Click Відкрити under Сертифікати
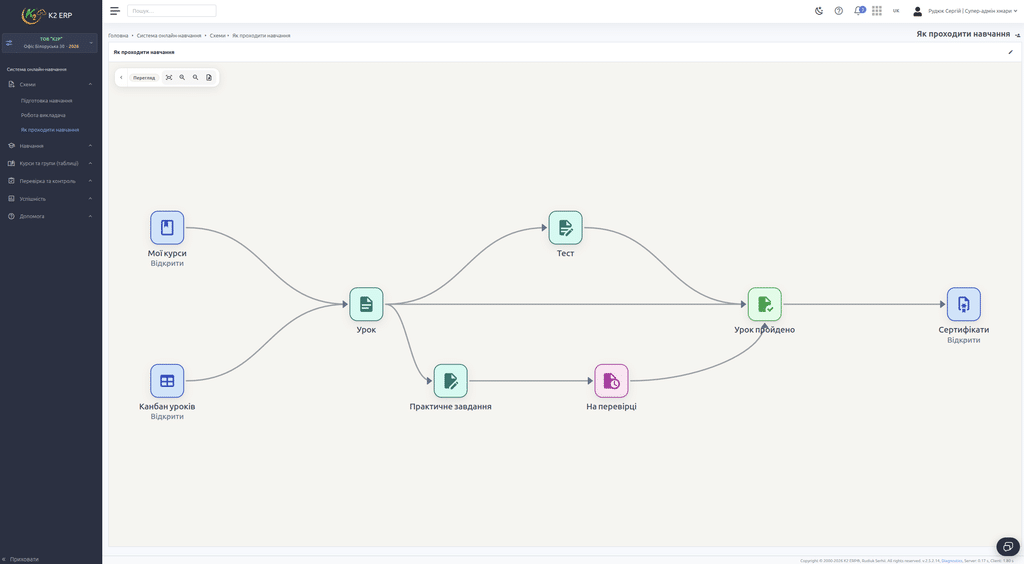 pos(964,340)
